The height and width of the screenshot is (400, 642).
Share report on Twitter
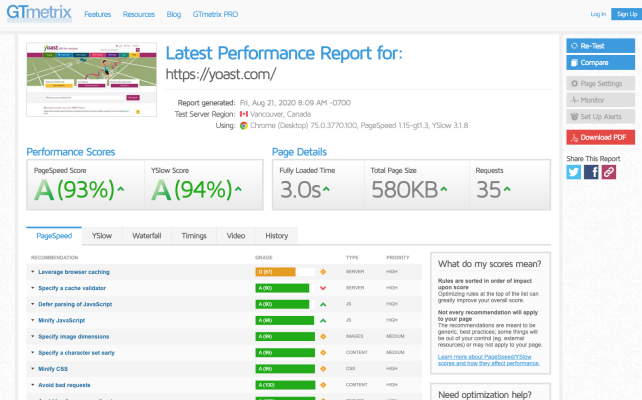574,172
